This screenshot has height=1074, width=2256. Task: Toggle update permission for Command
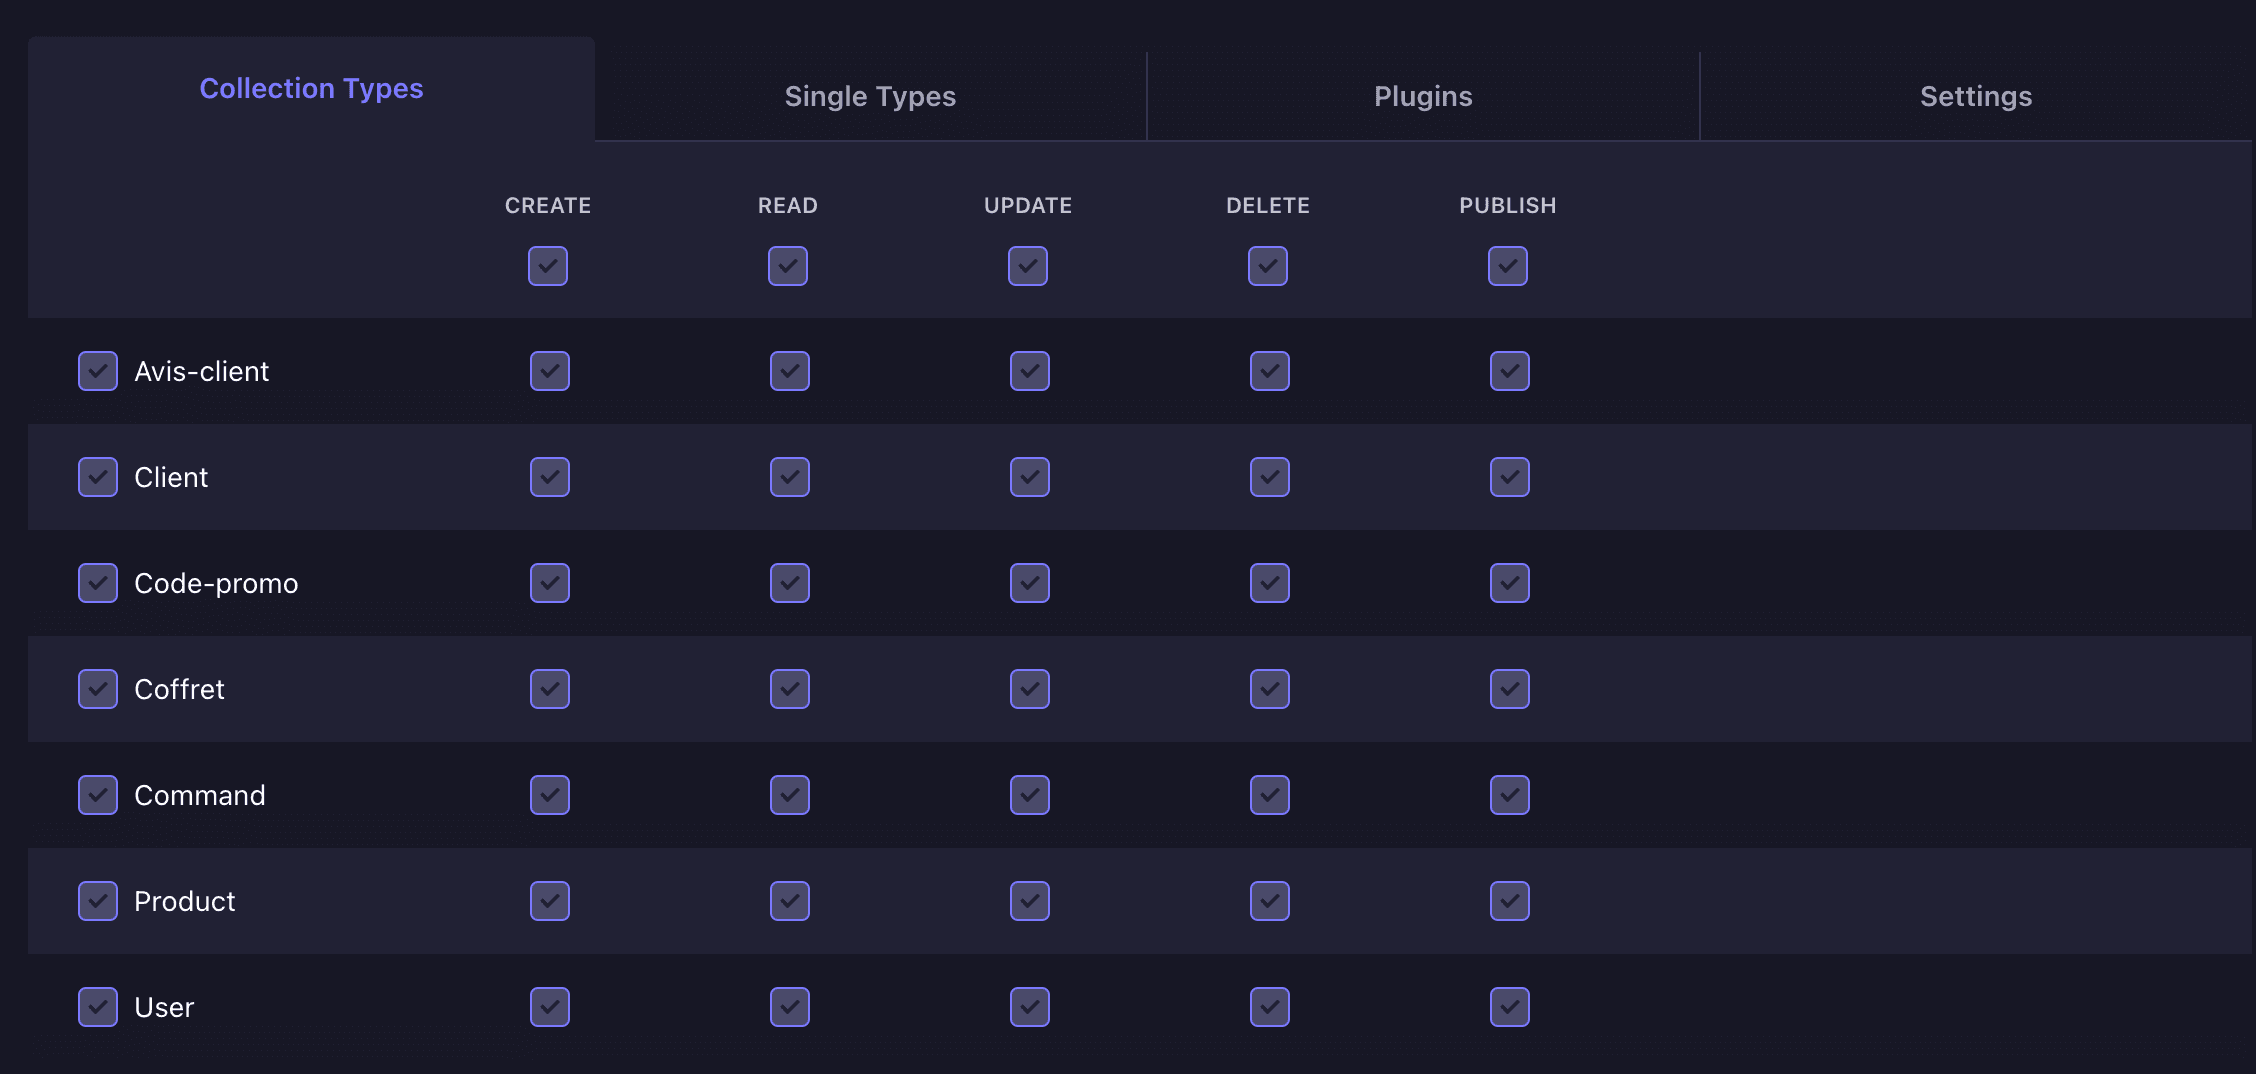(x=1030, y=795)
